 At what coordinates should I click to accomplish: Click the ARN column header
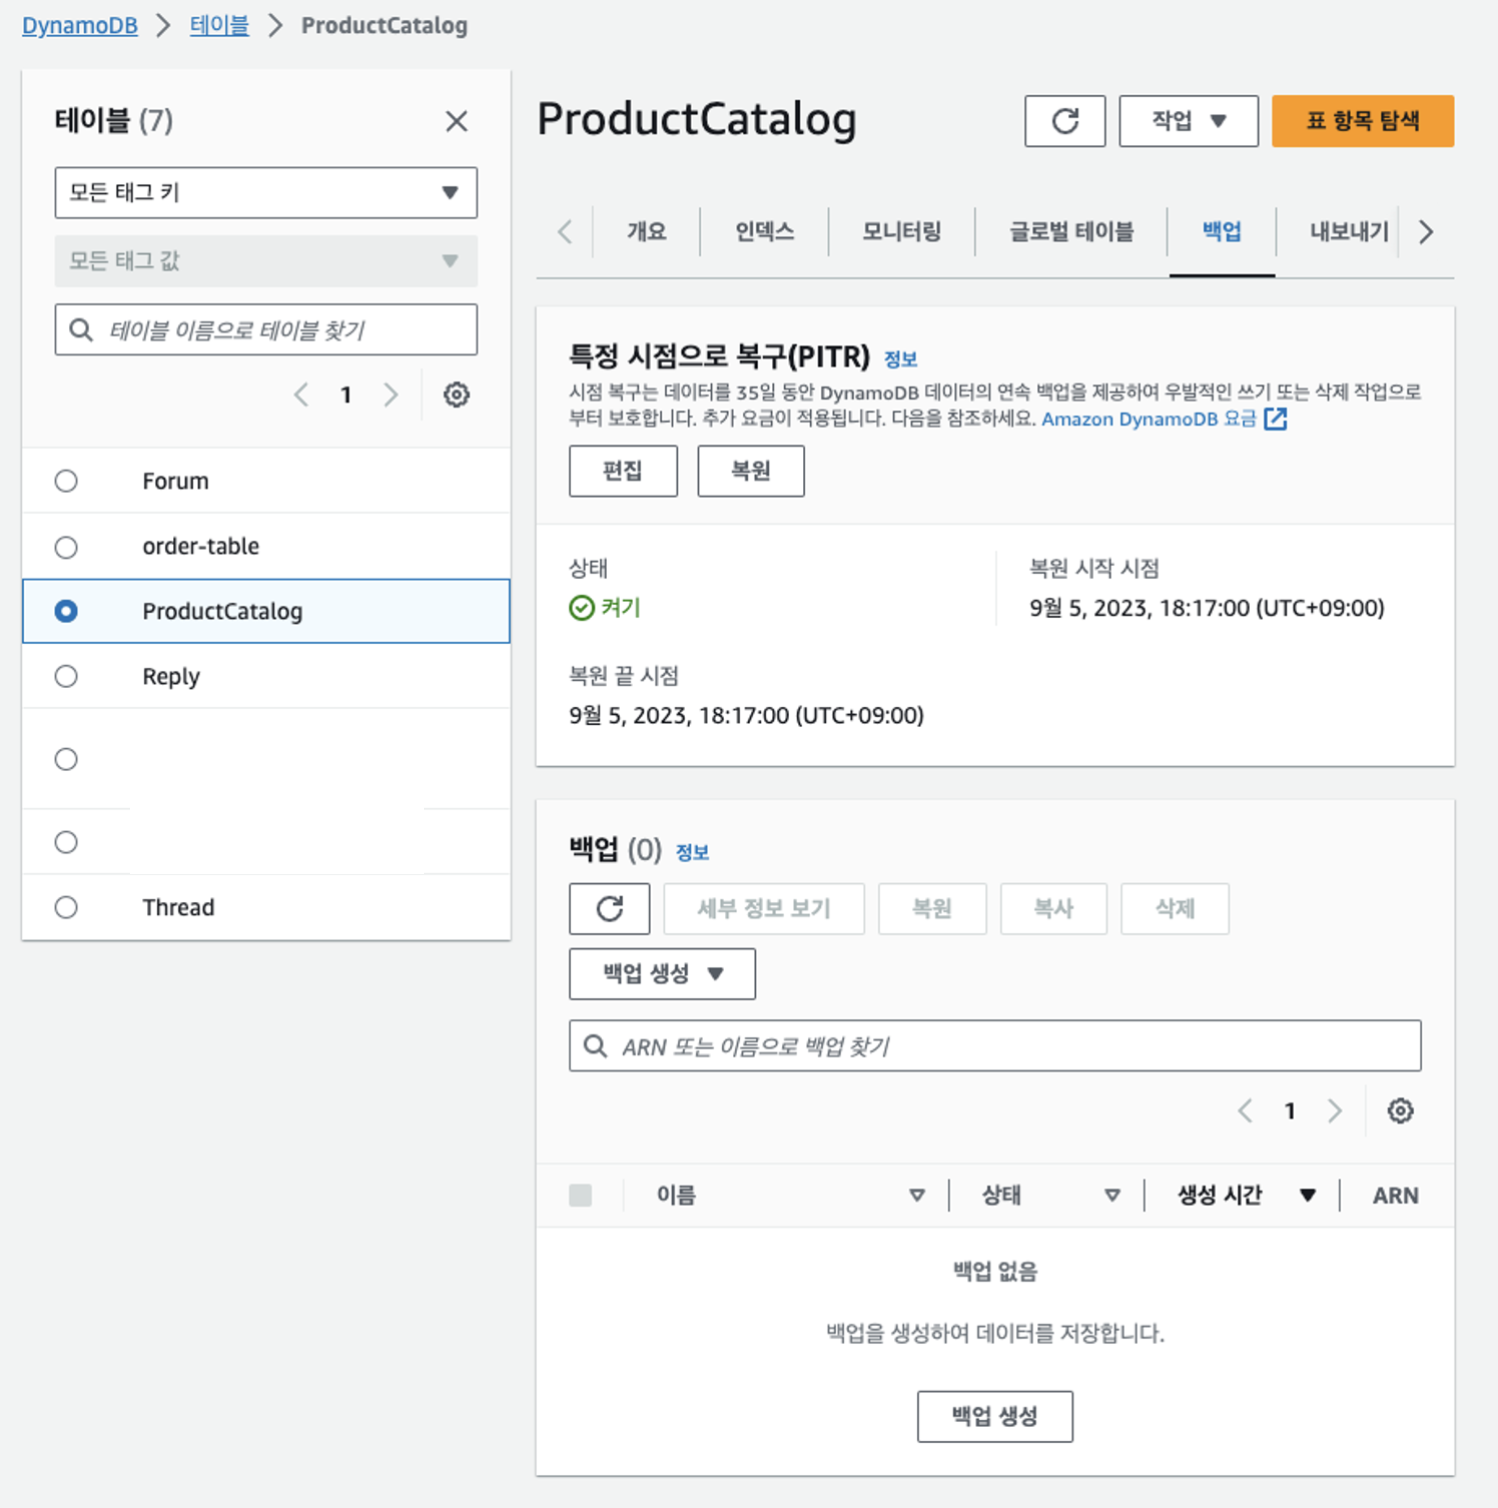click(1395, 1196)
